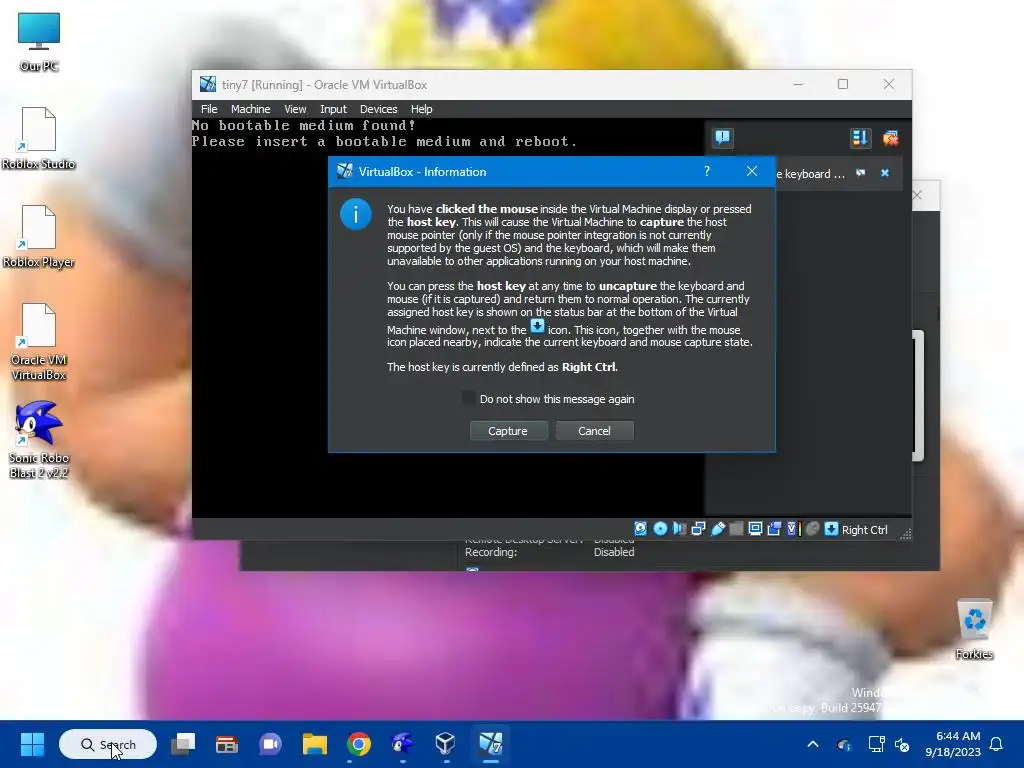Select the Sonic Robo Blast 2 shortcut
Screen dimensions: 1024x768
coord(39,440)
